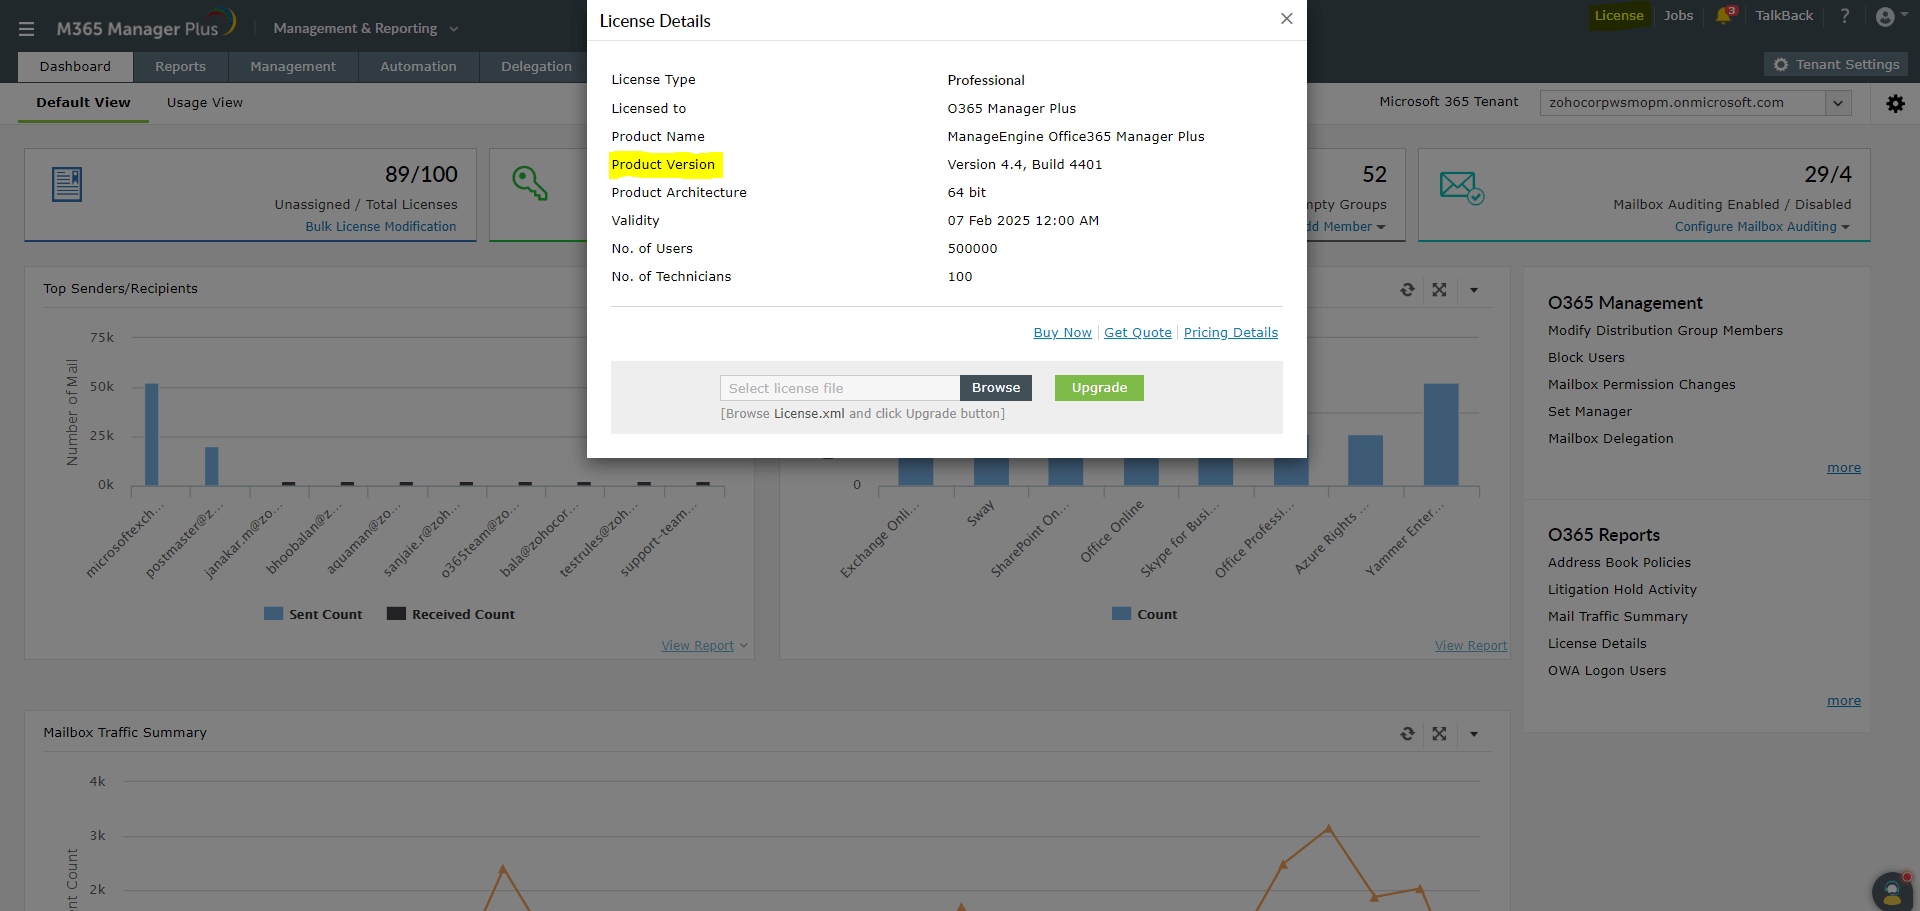The height and width of the screenshot is (911, 1920).
Task: Click the license document icon on dashboard card
Action: 67,184
